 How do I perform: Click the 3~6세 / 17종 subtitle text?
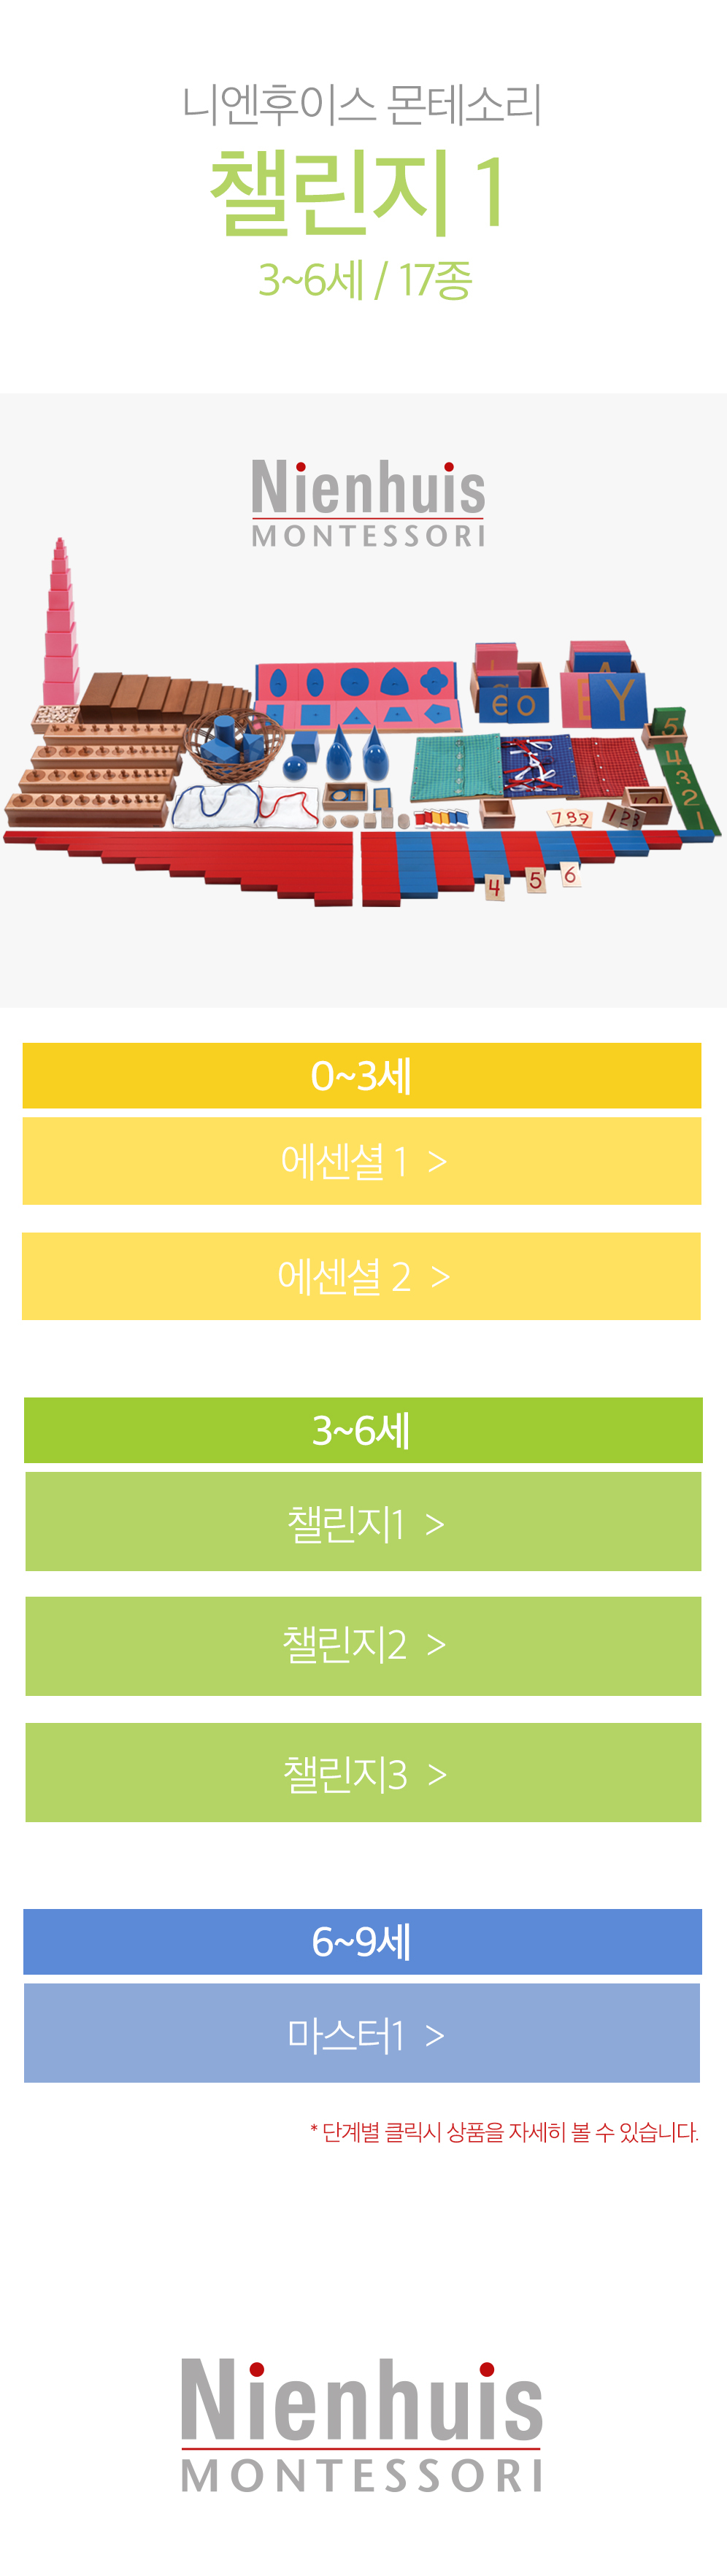[364, 280]
